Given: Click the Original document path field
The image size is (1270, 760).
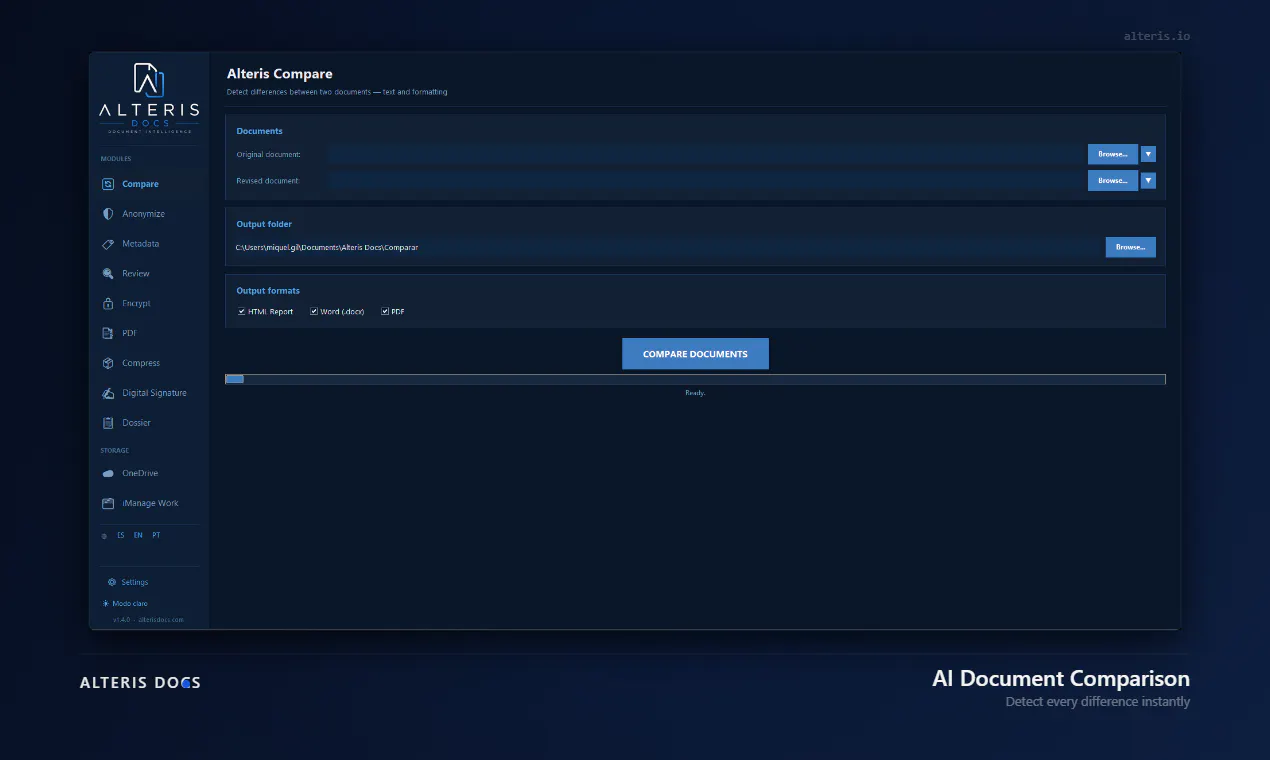Looking at the screenshot, I should tap(706, 154).
